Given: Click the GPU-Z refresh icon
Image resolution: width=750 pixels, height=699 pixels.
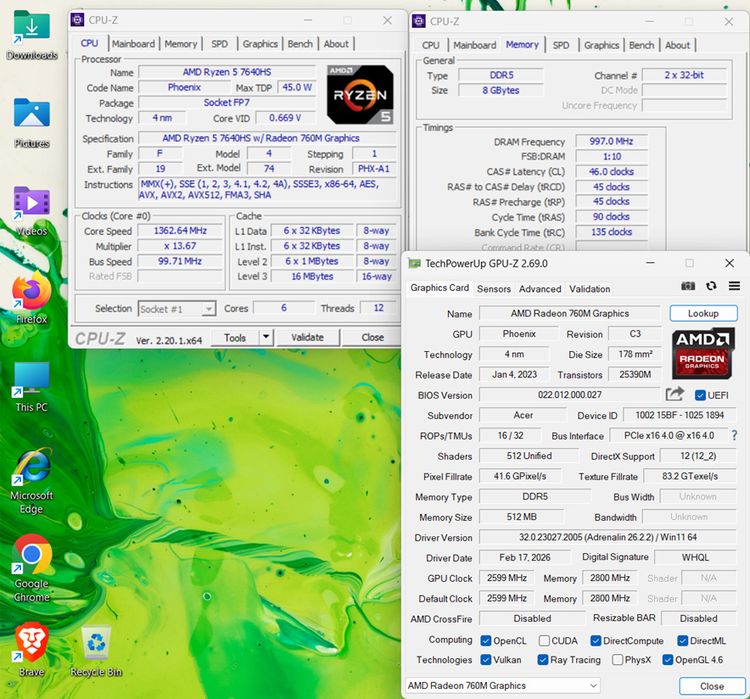Looking at the screenshot, I should point(711,286).
